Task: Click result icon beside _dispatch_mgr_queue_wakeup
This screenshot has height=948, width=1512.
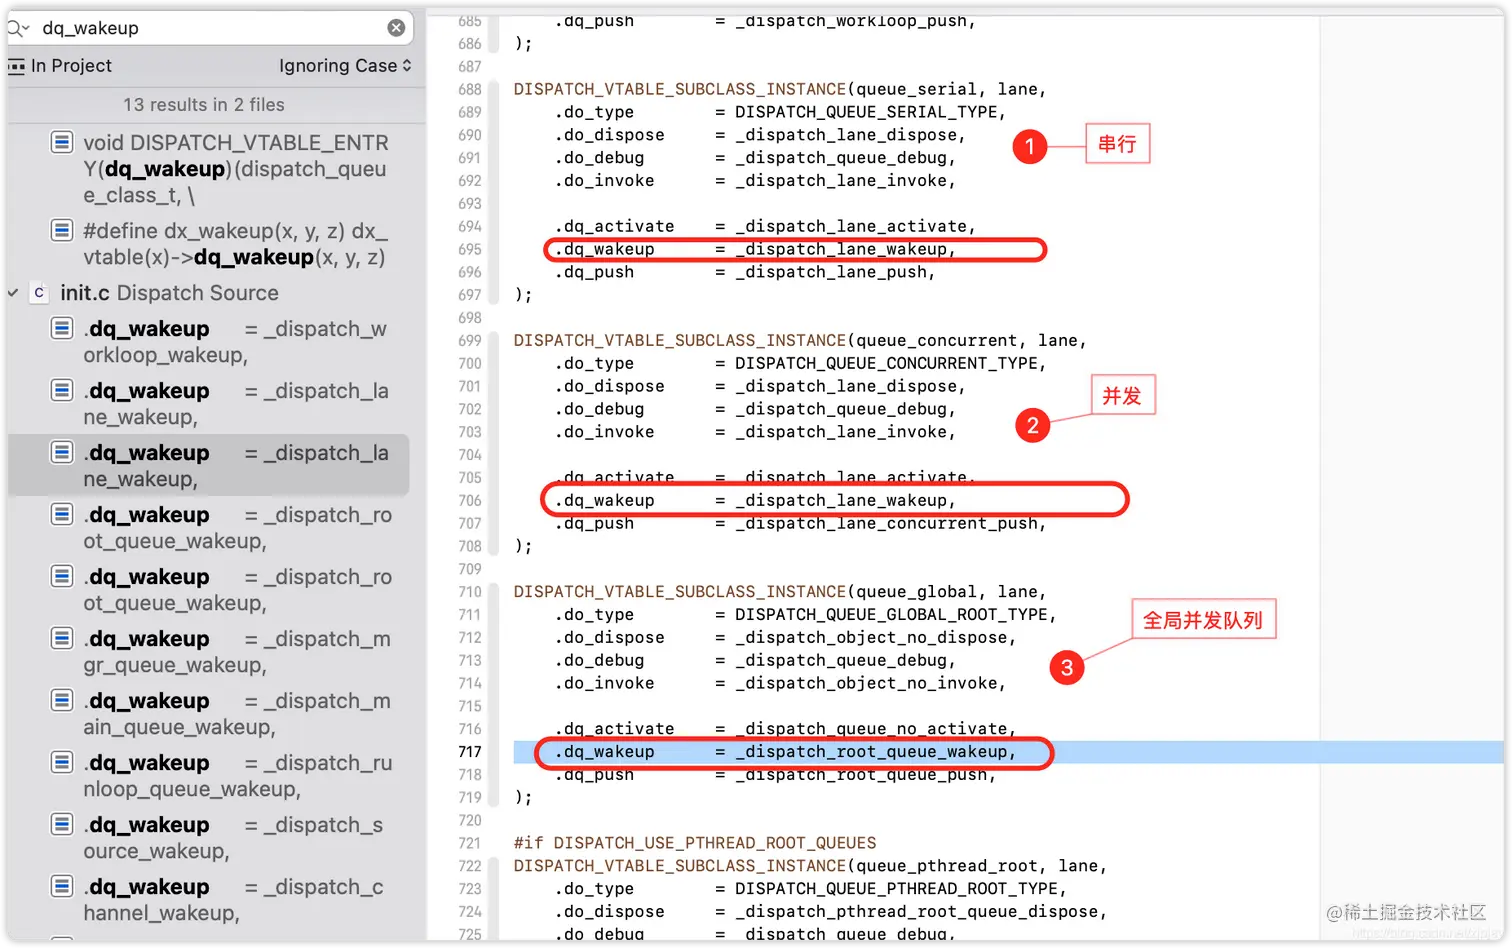Action: (62, 638)
